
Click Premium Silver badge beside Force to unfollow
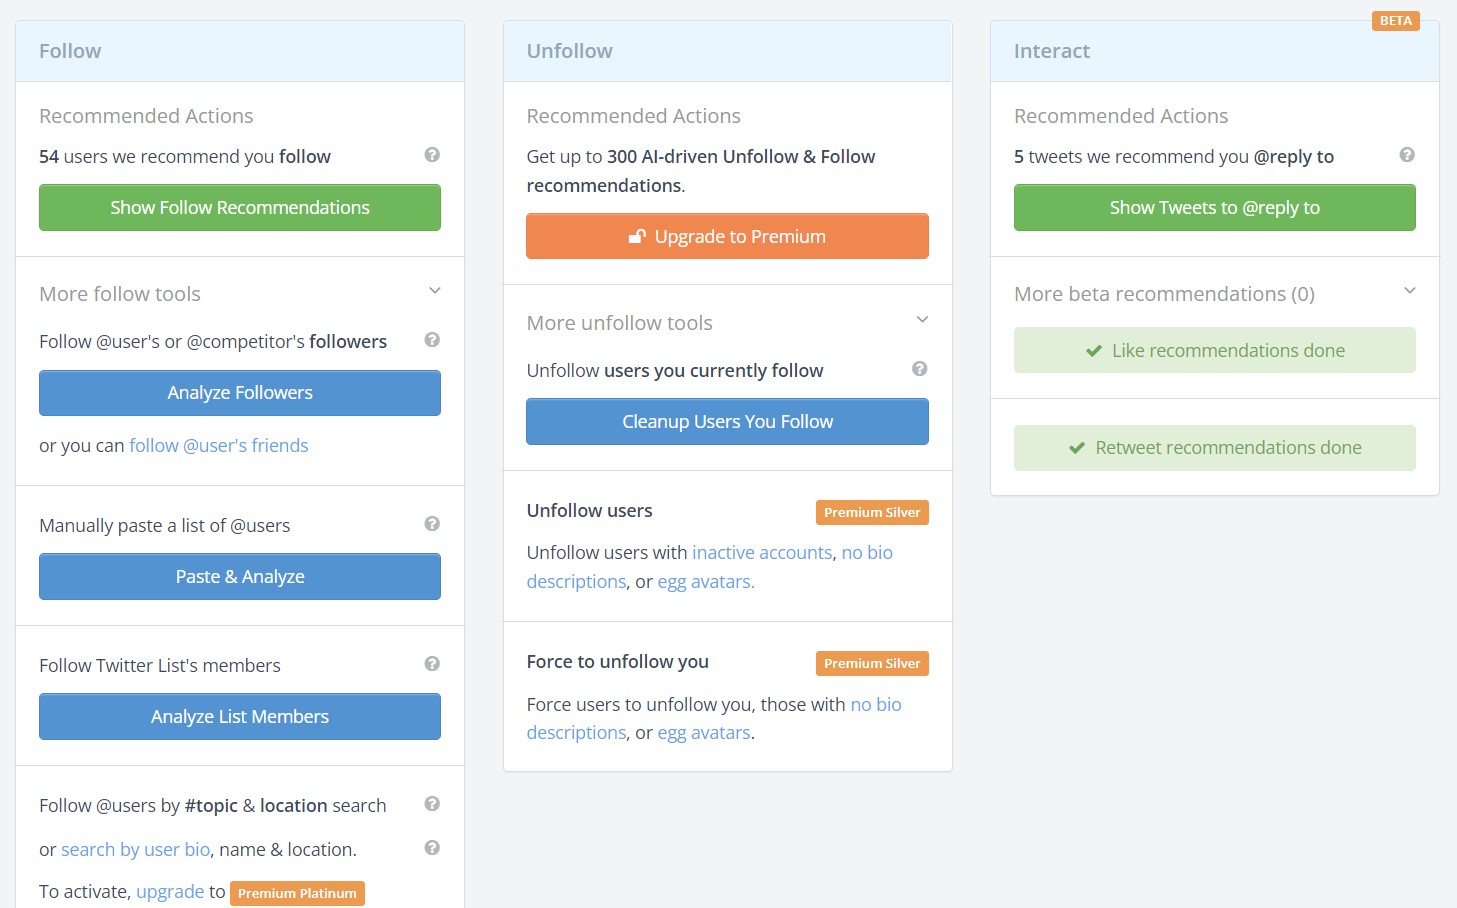click(x=872, y=664)
